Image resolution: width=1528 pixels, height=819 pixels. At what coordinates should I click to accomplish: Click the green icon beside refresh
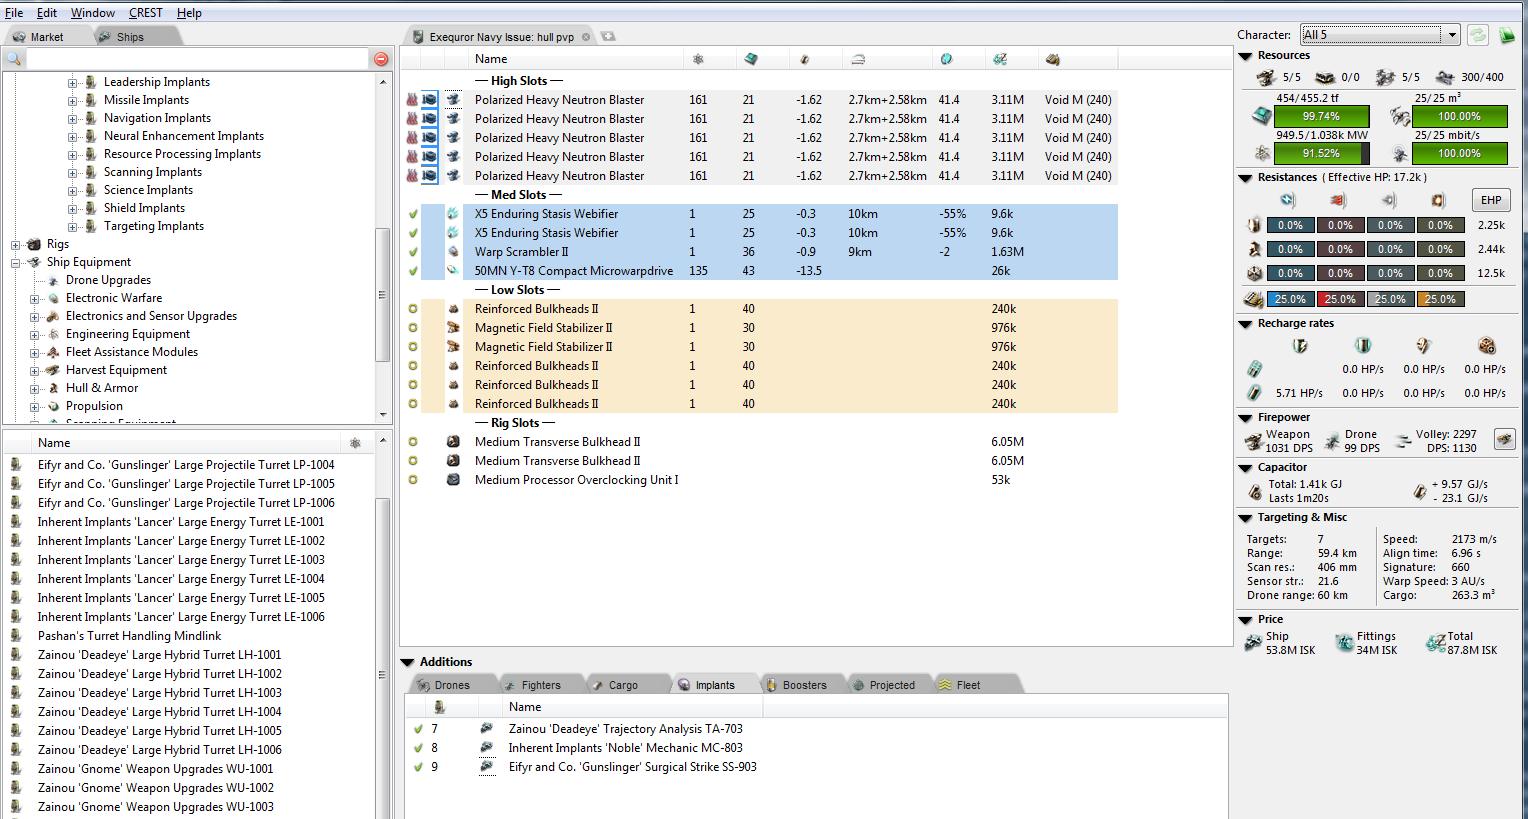1507,35
